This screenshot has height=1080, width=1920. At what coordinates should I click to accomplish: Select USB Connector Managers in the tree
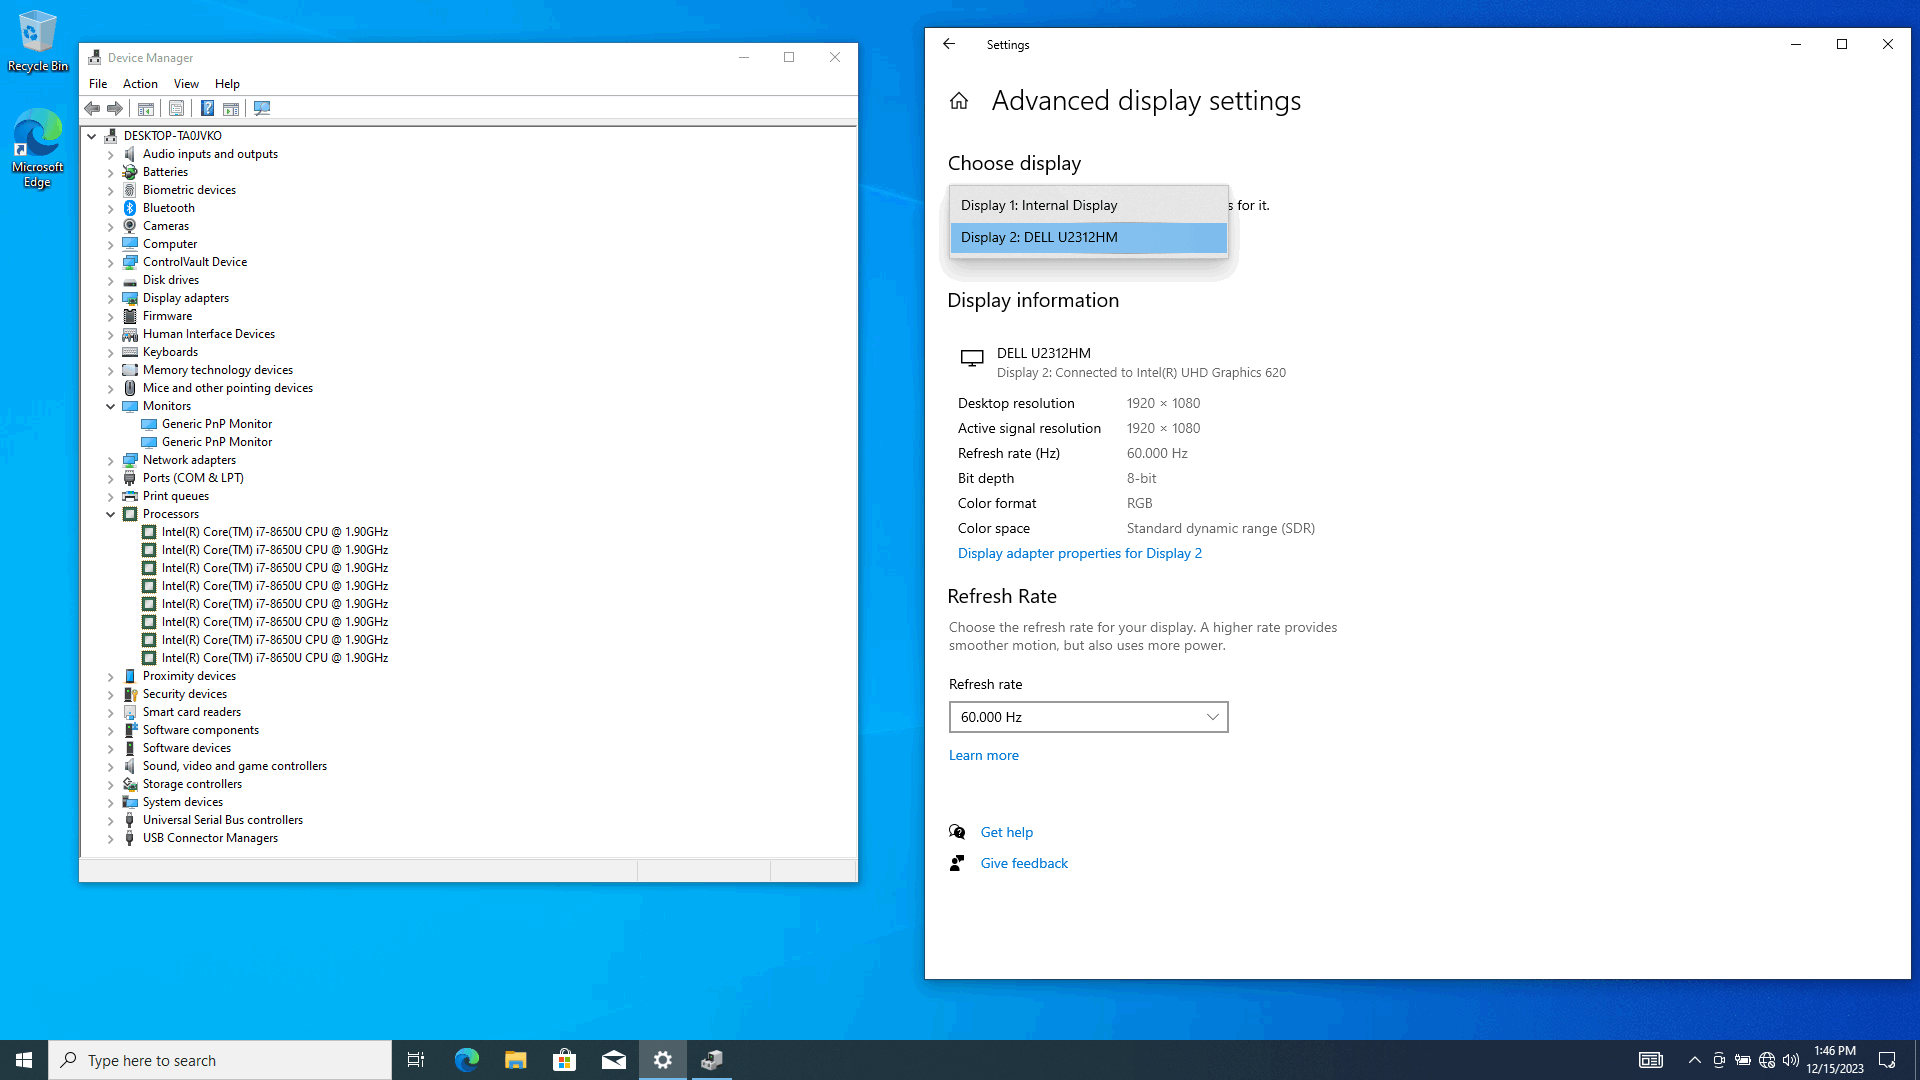coord(210,838)
